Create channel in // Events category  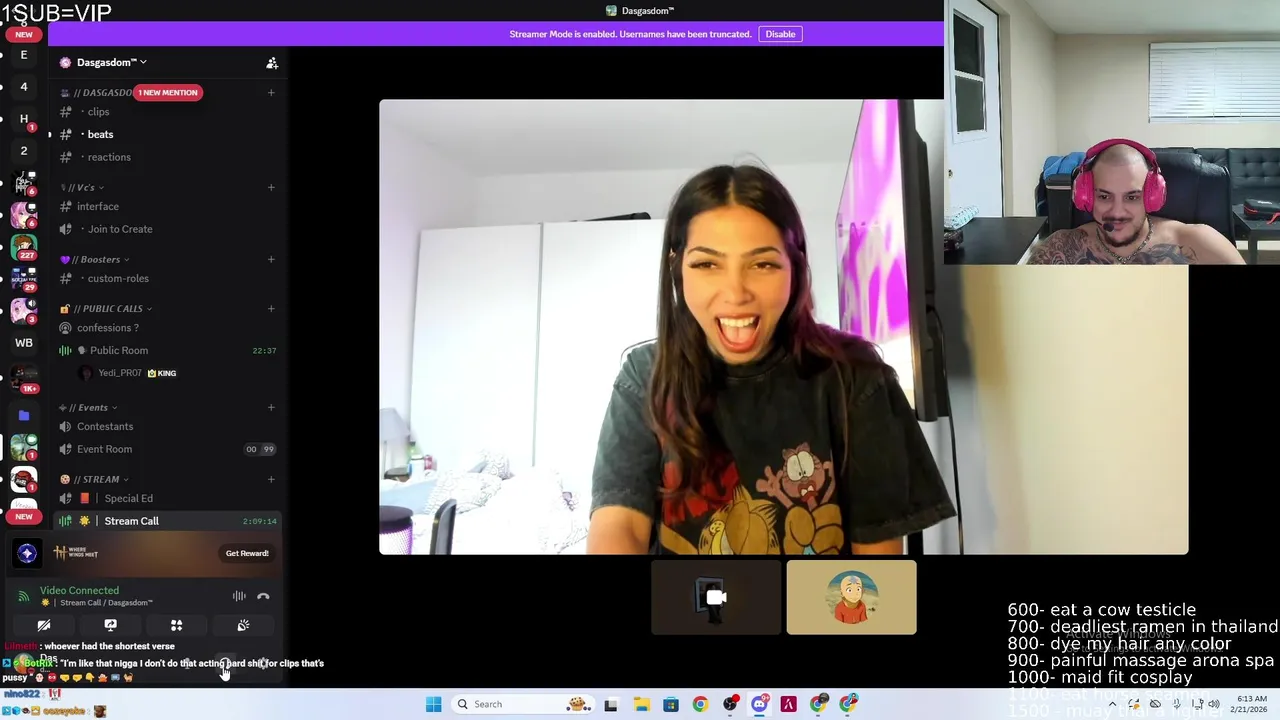point(271,407)
